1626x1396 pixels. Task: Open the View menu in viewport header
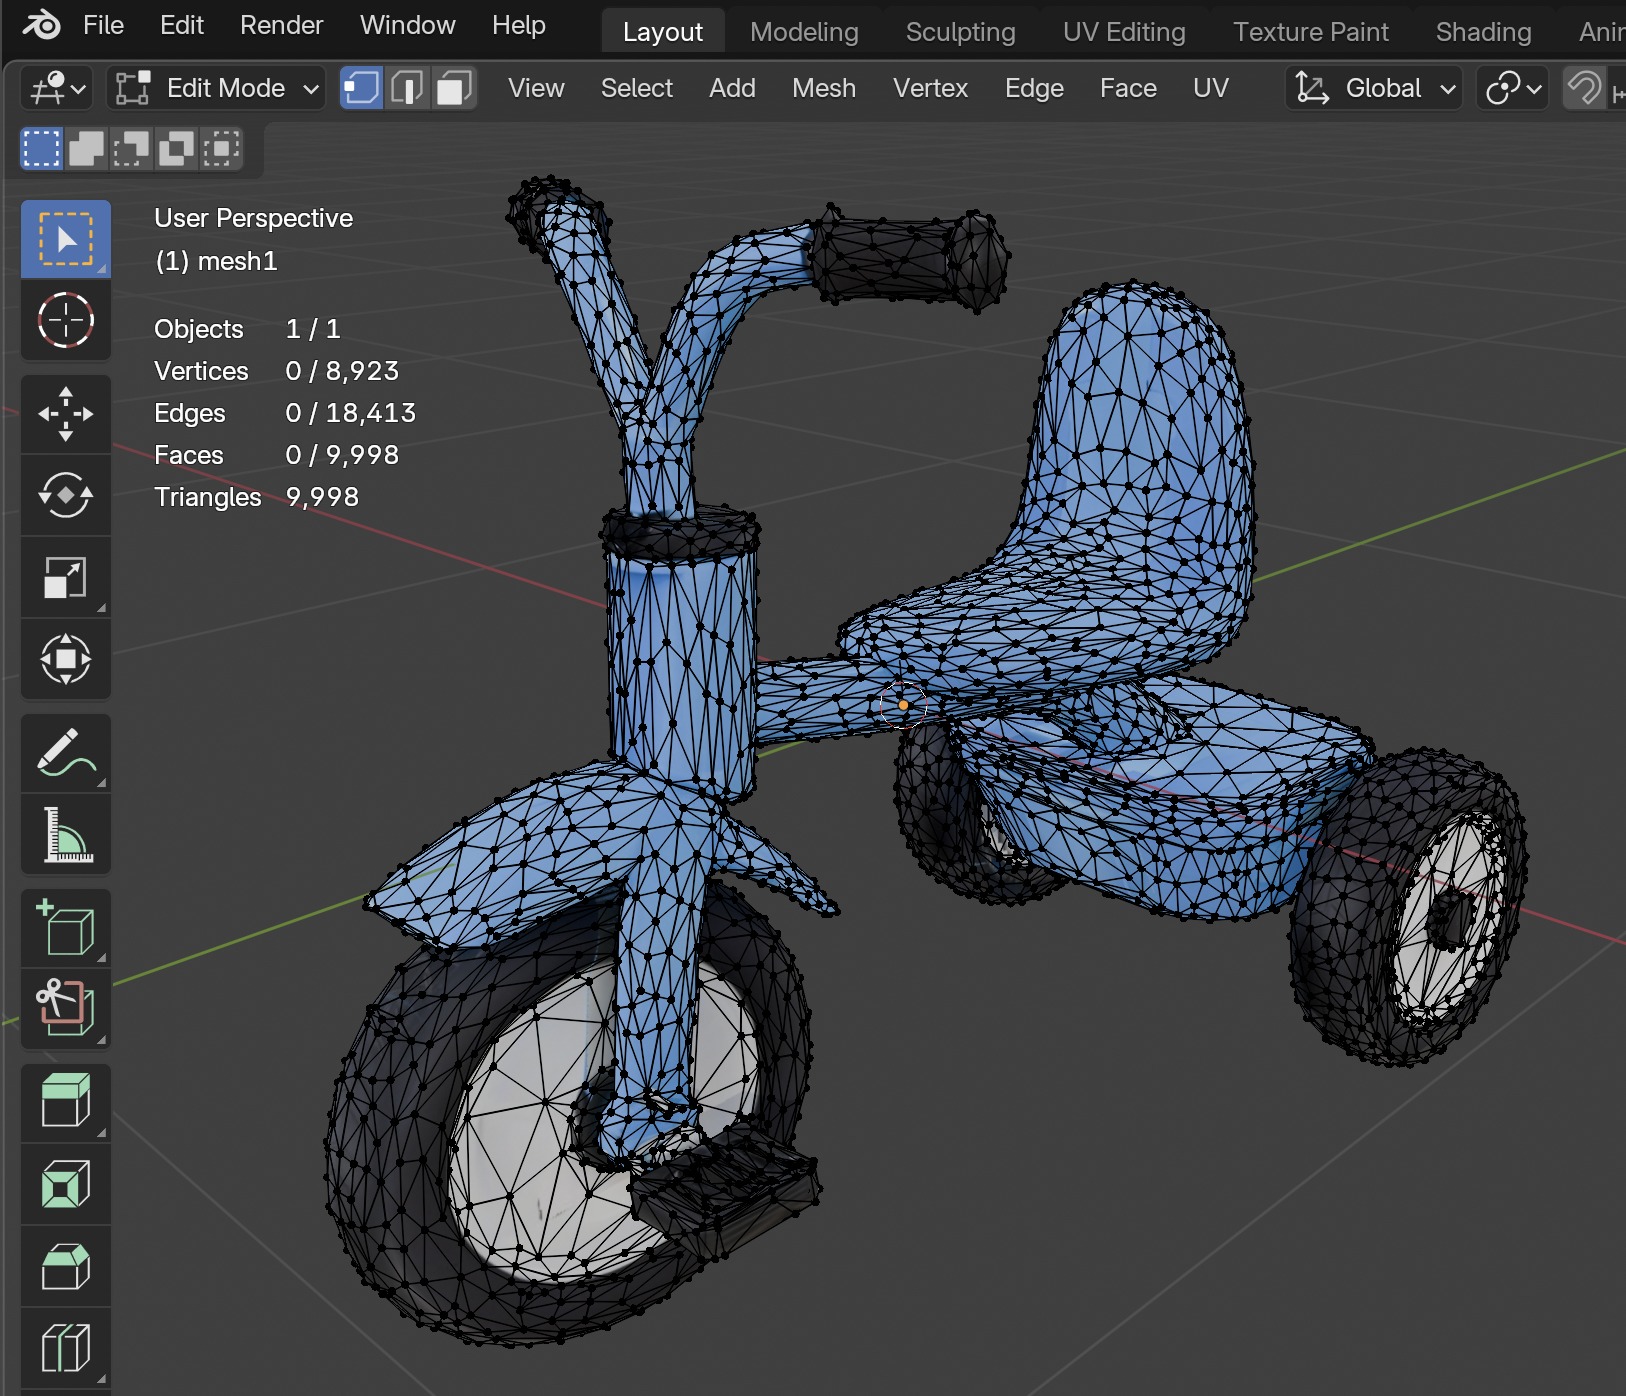pyautogui.click(x=536, y=89)
